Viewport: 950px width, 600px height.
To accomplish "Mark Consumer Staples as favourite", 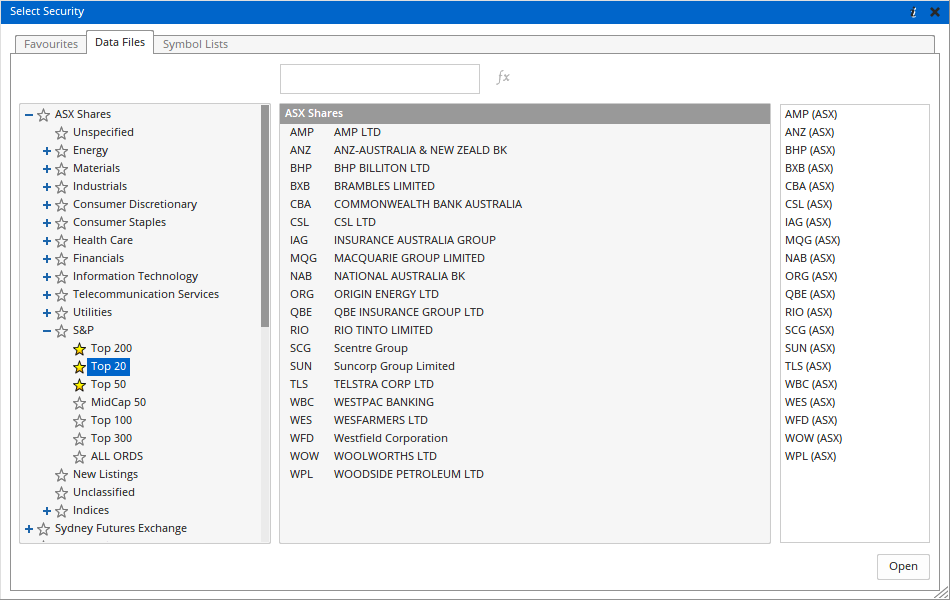I will [62, 223].
